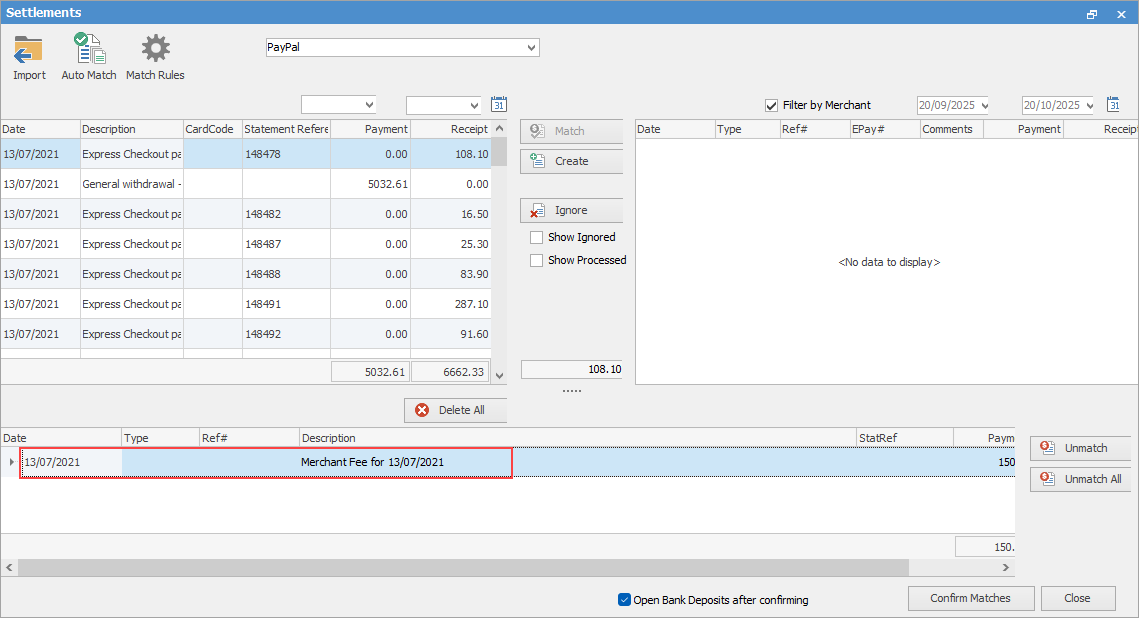Toggle Open Bank Deposits after confirming
This screenshot has height=618, width=1139.
624,600
